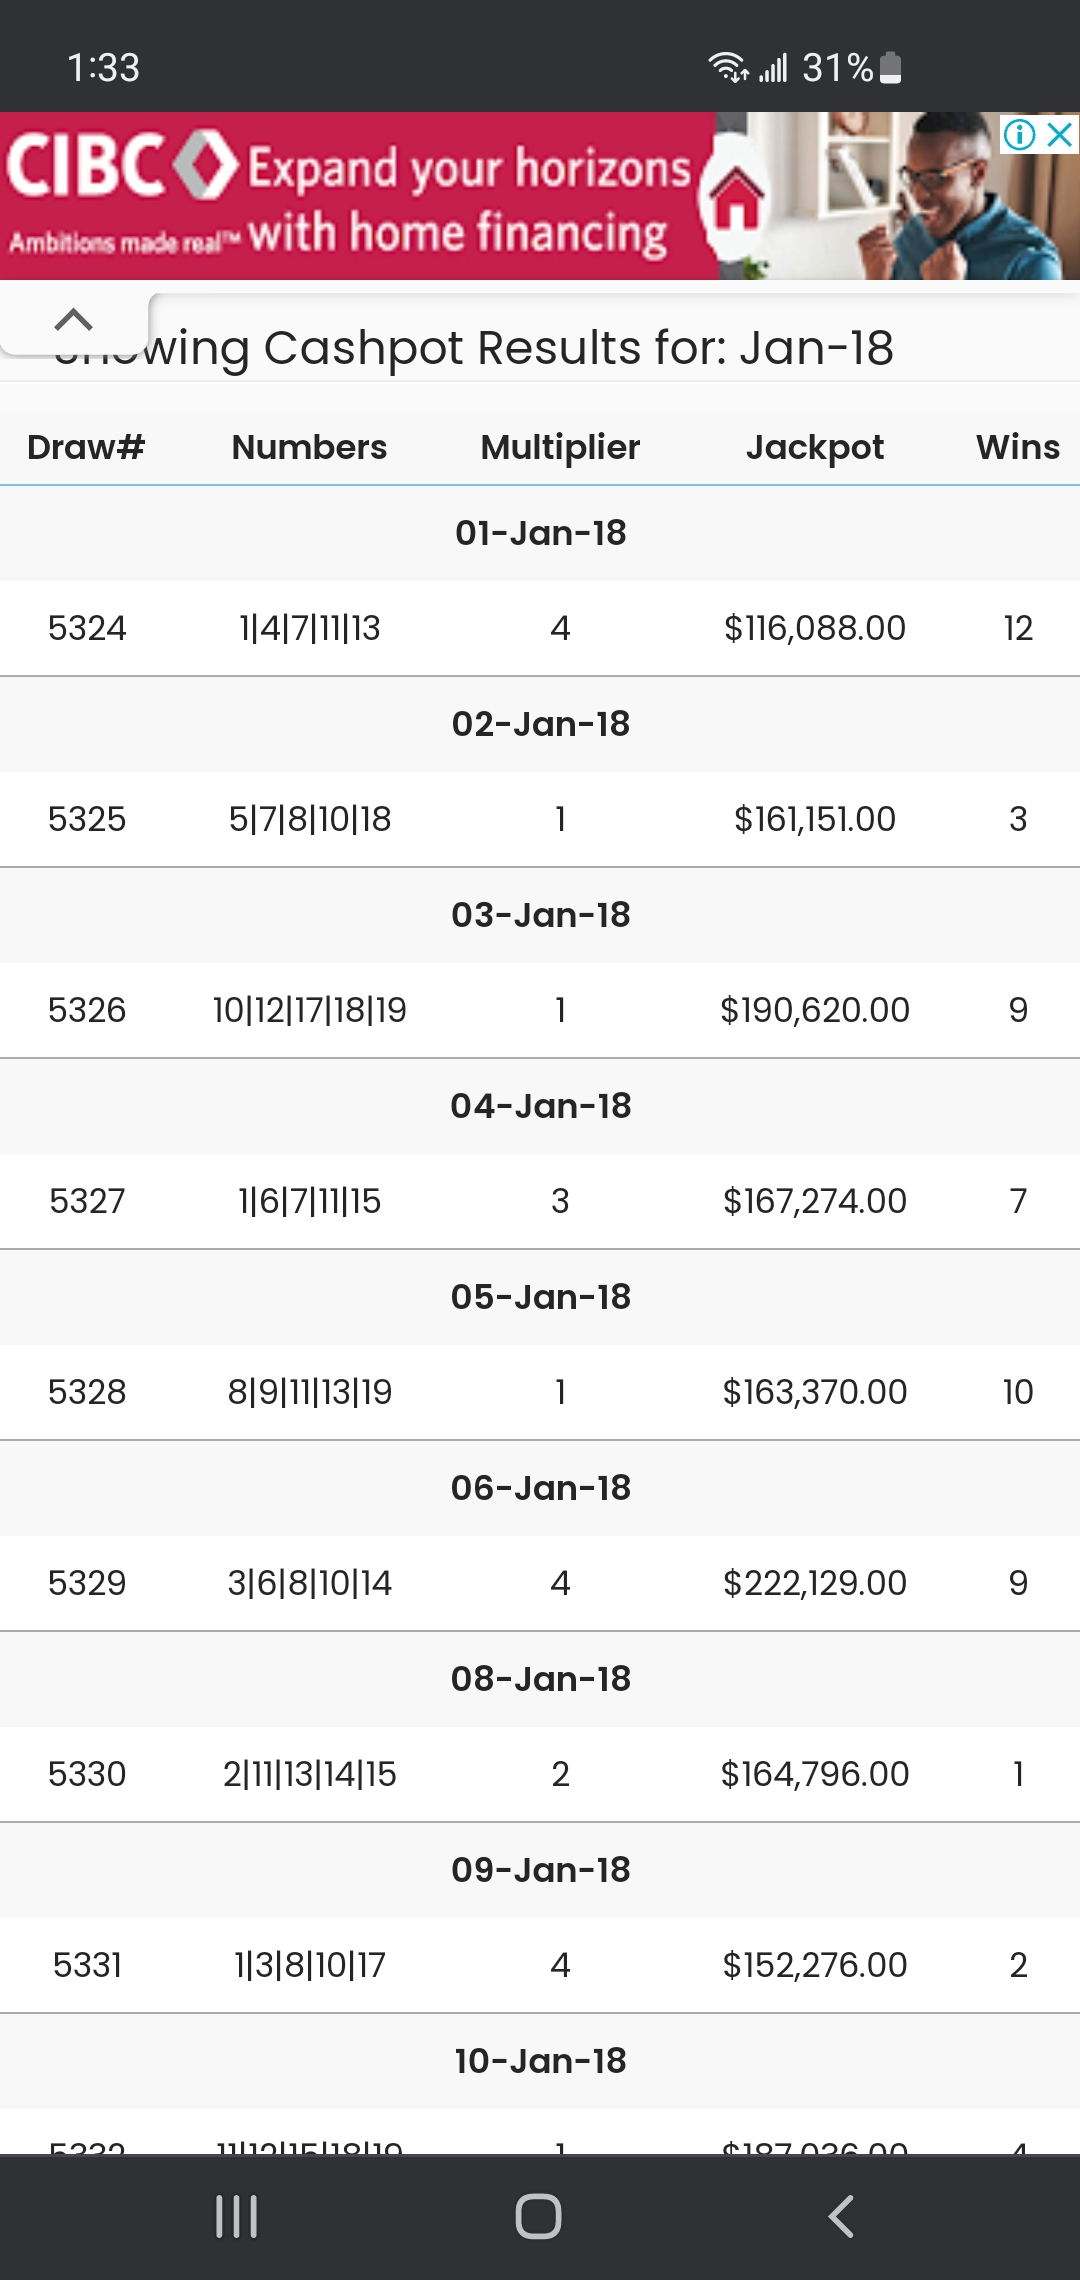Sort by the Draw# column header

click(x=86, y=447)
